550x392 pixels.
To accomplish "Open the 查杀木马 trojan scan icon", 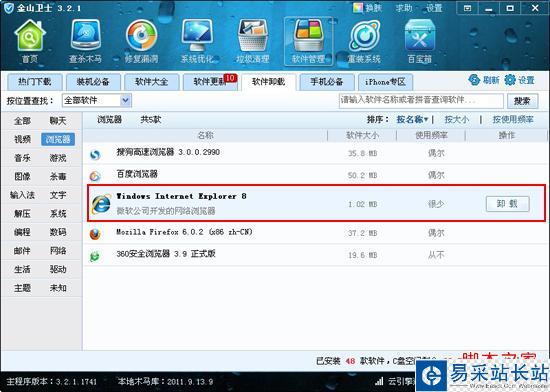I will [86, 41].
